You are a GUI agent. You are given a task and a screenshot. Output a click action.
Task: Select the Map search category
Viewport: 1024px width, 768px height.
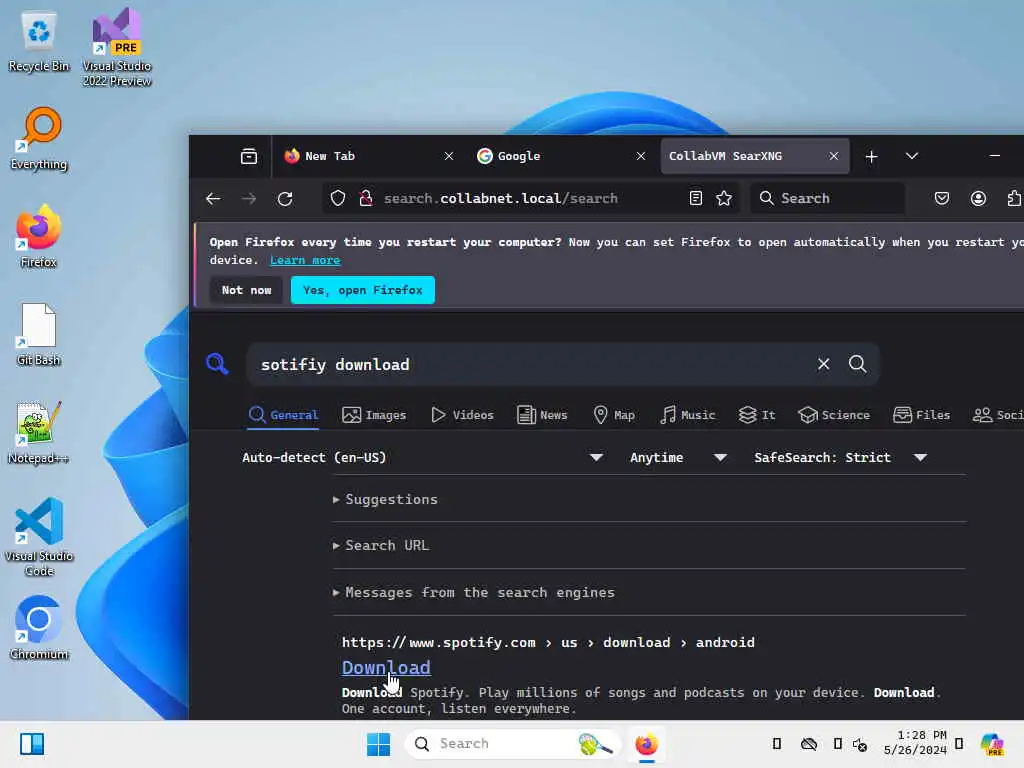click(614, 415)
